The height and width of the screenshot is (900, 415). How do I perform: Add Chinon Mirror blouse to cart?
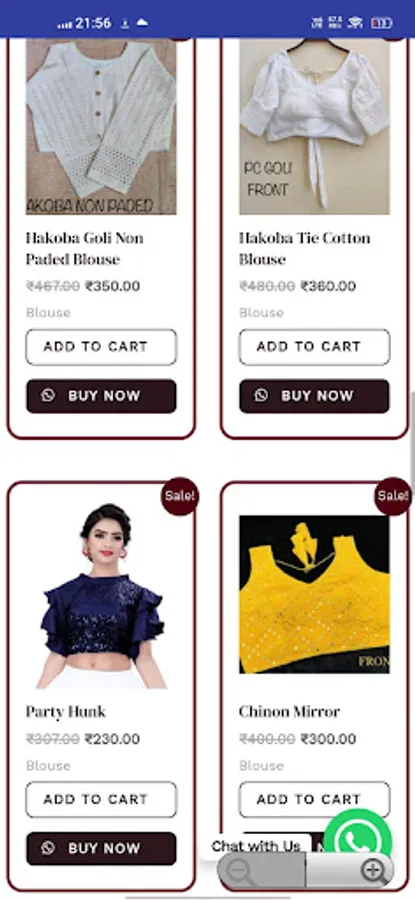(315, 799)
